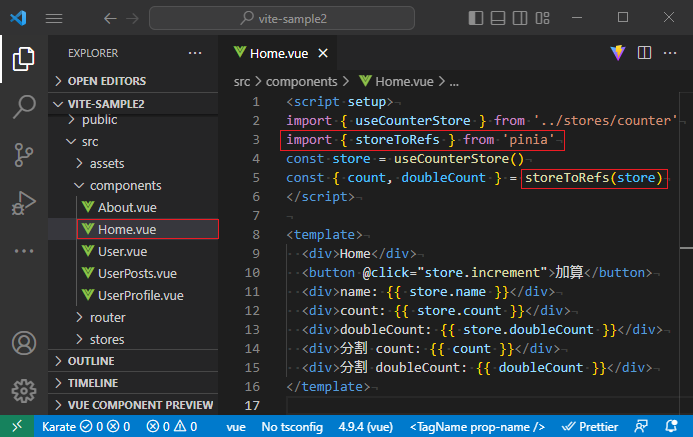The height and width of the screenshot is (437, 693).
Task: Open editor More Actions ellipsis
Action: coord(670,53)
